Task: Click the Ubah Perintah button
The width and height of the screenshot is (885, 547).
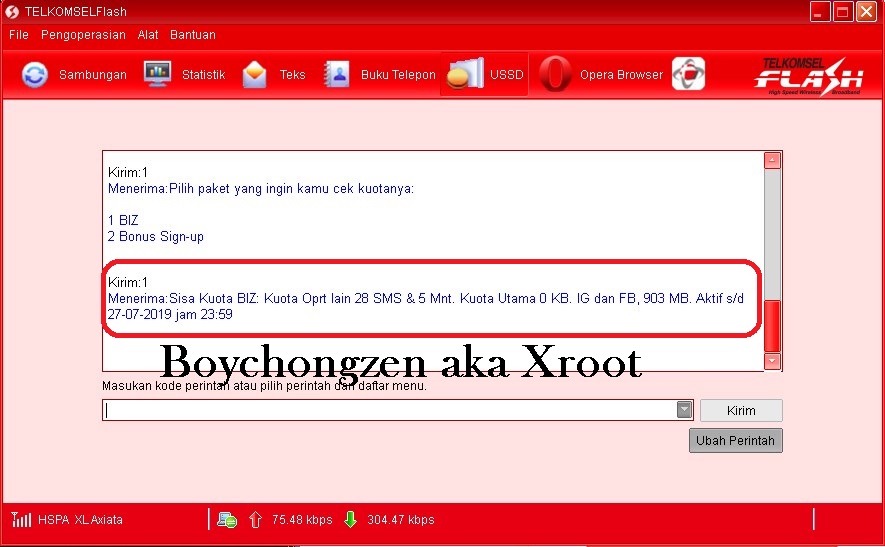Action: (735, 440)
